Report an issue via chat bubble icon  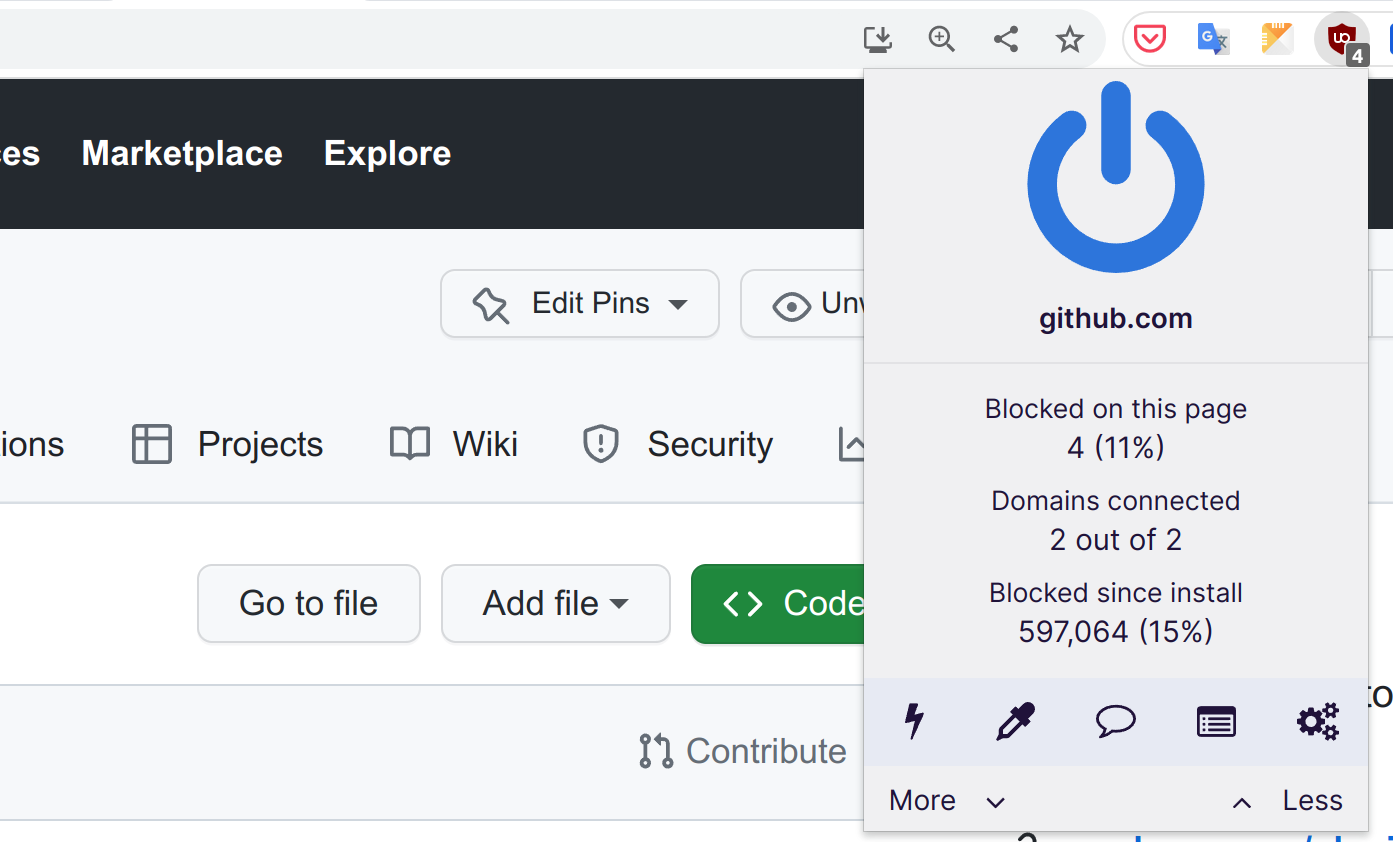coord(1116,721)
